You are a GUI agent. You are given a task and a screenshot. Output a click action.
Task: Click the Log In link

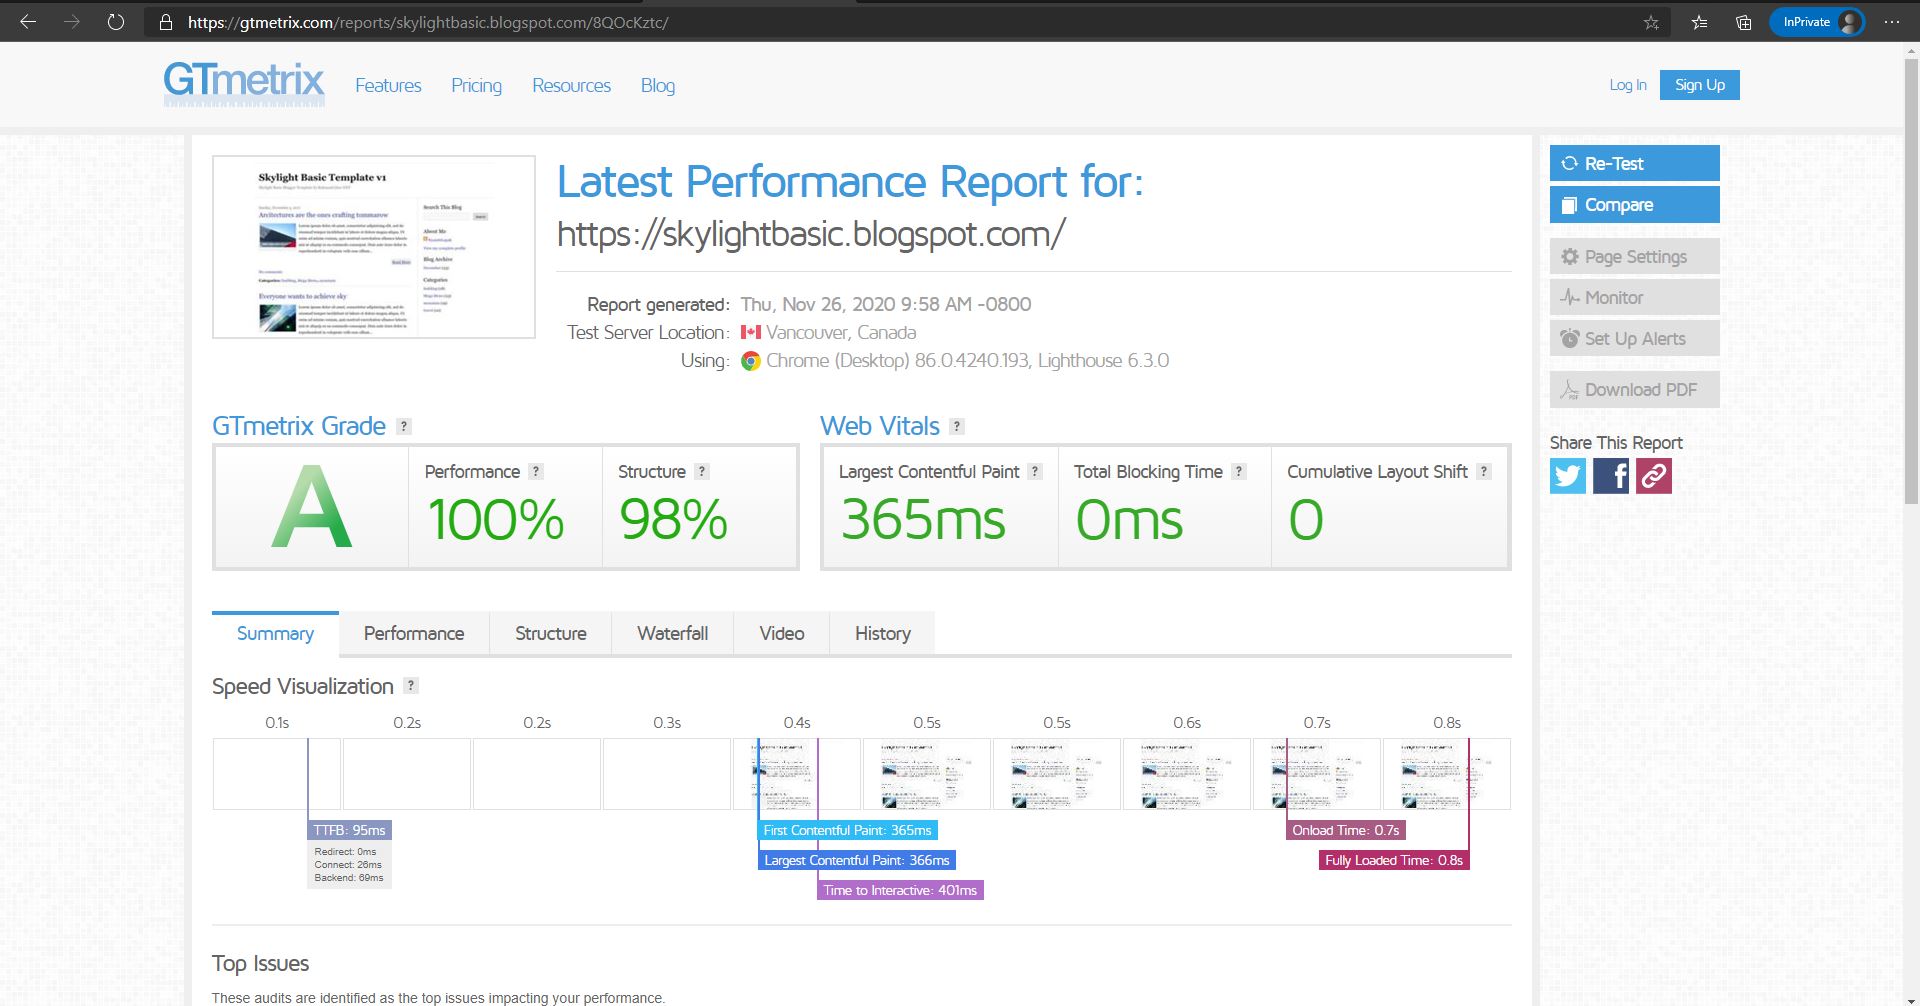click(x=1628, y=85)
